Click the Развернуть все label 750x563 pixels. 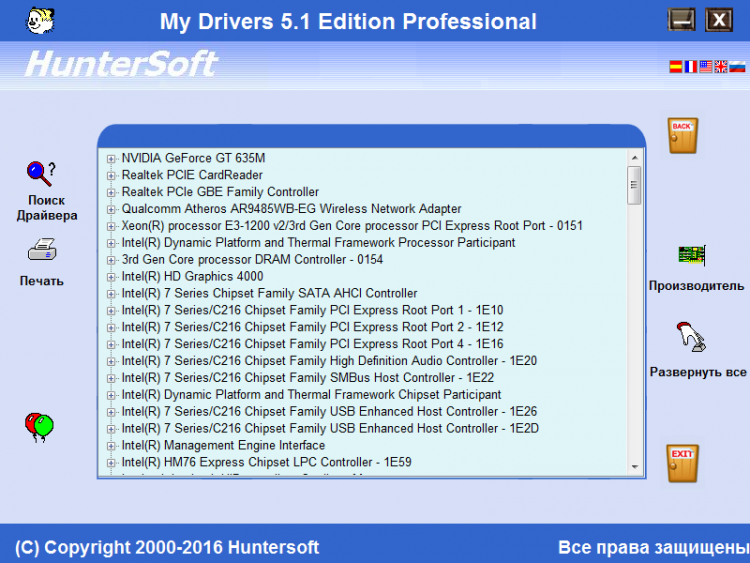click(698, 372)
